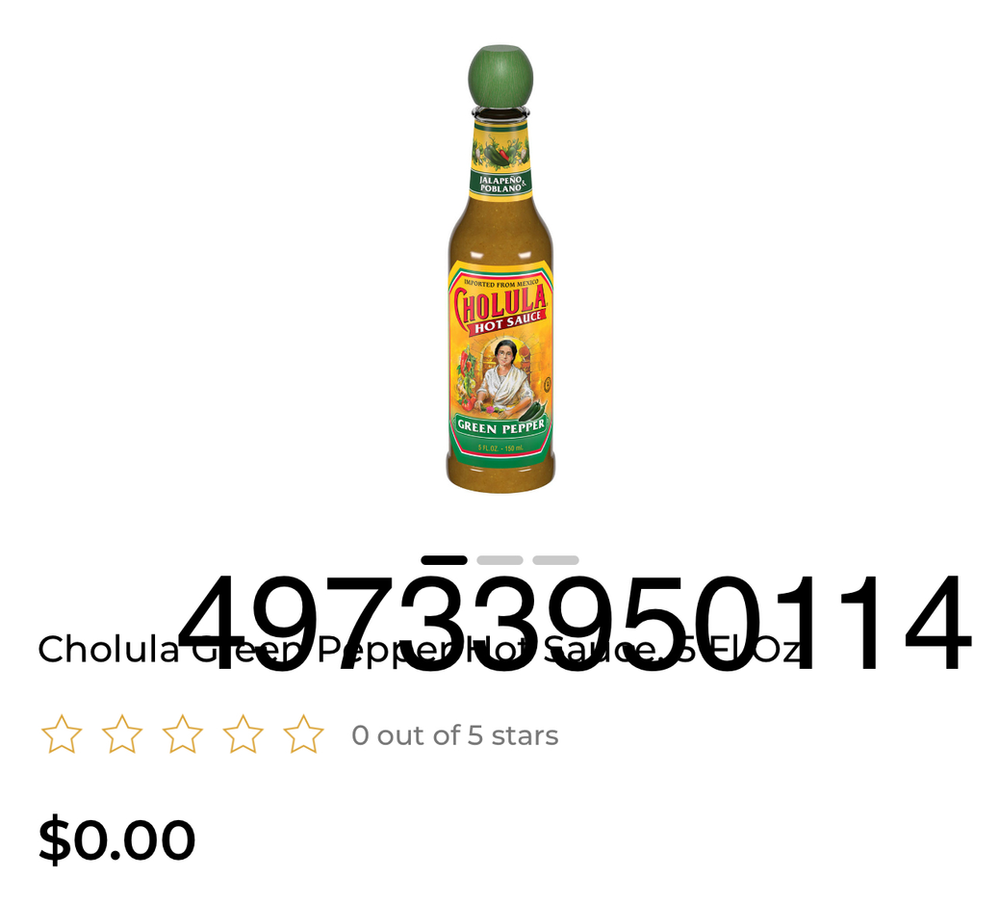This screenshot has width=1000, height=922.
Task: Open the Cholula bottle product image
Action: click(x=500, y=268)
